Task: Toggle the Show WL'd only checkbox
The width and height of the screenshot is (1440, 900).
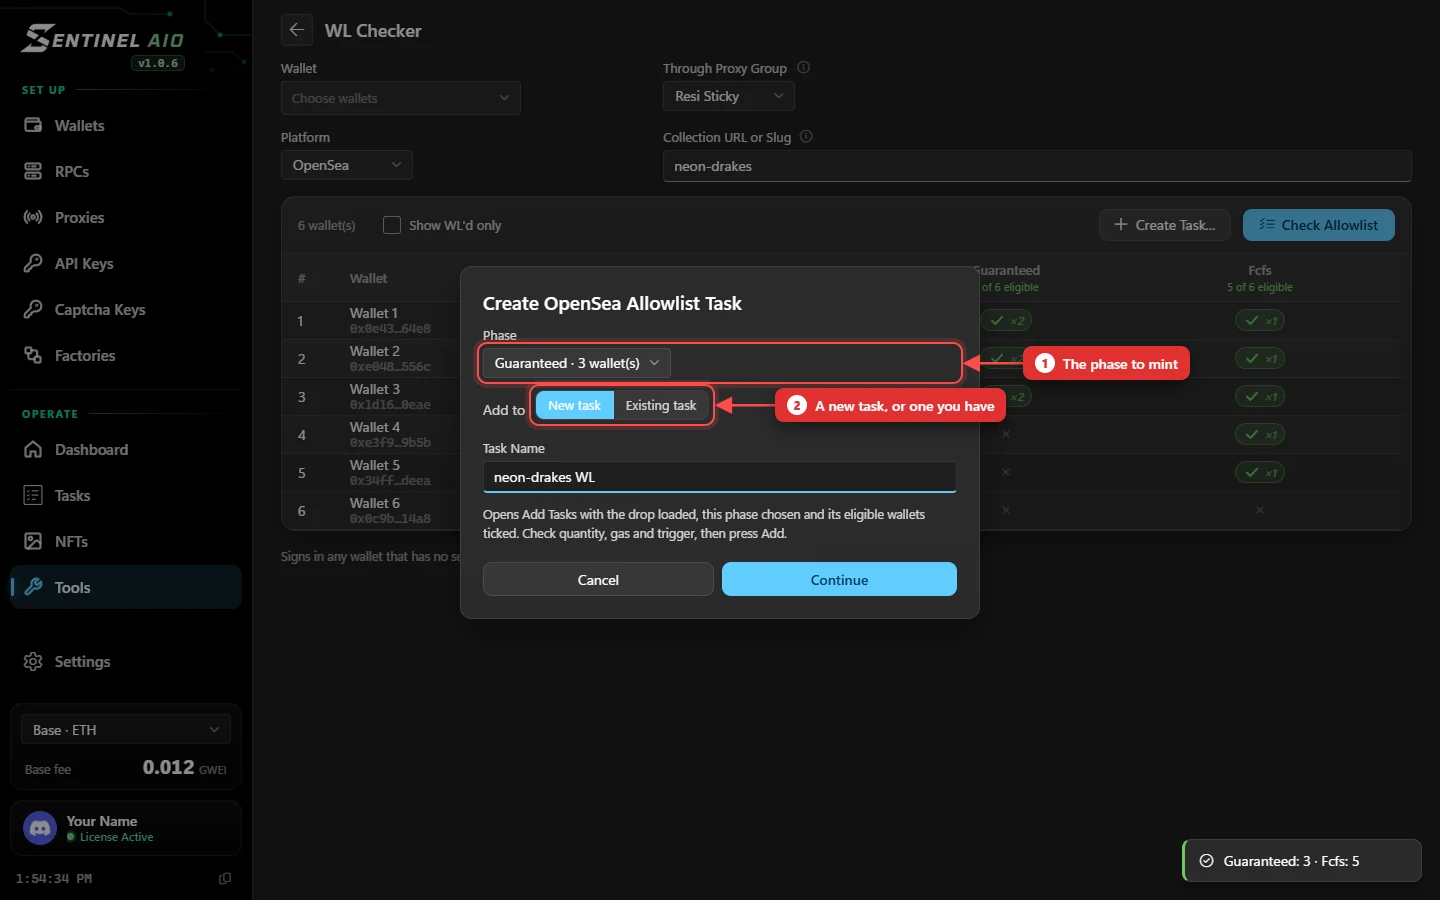Action: pyautogui.click(x=392, y=225)
